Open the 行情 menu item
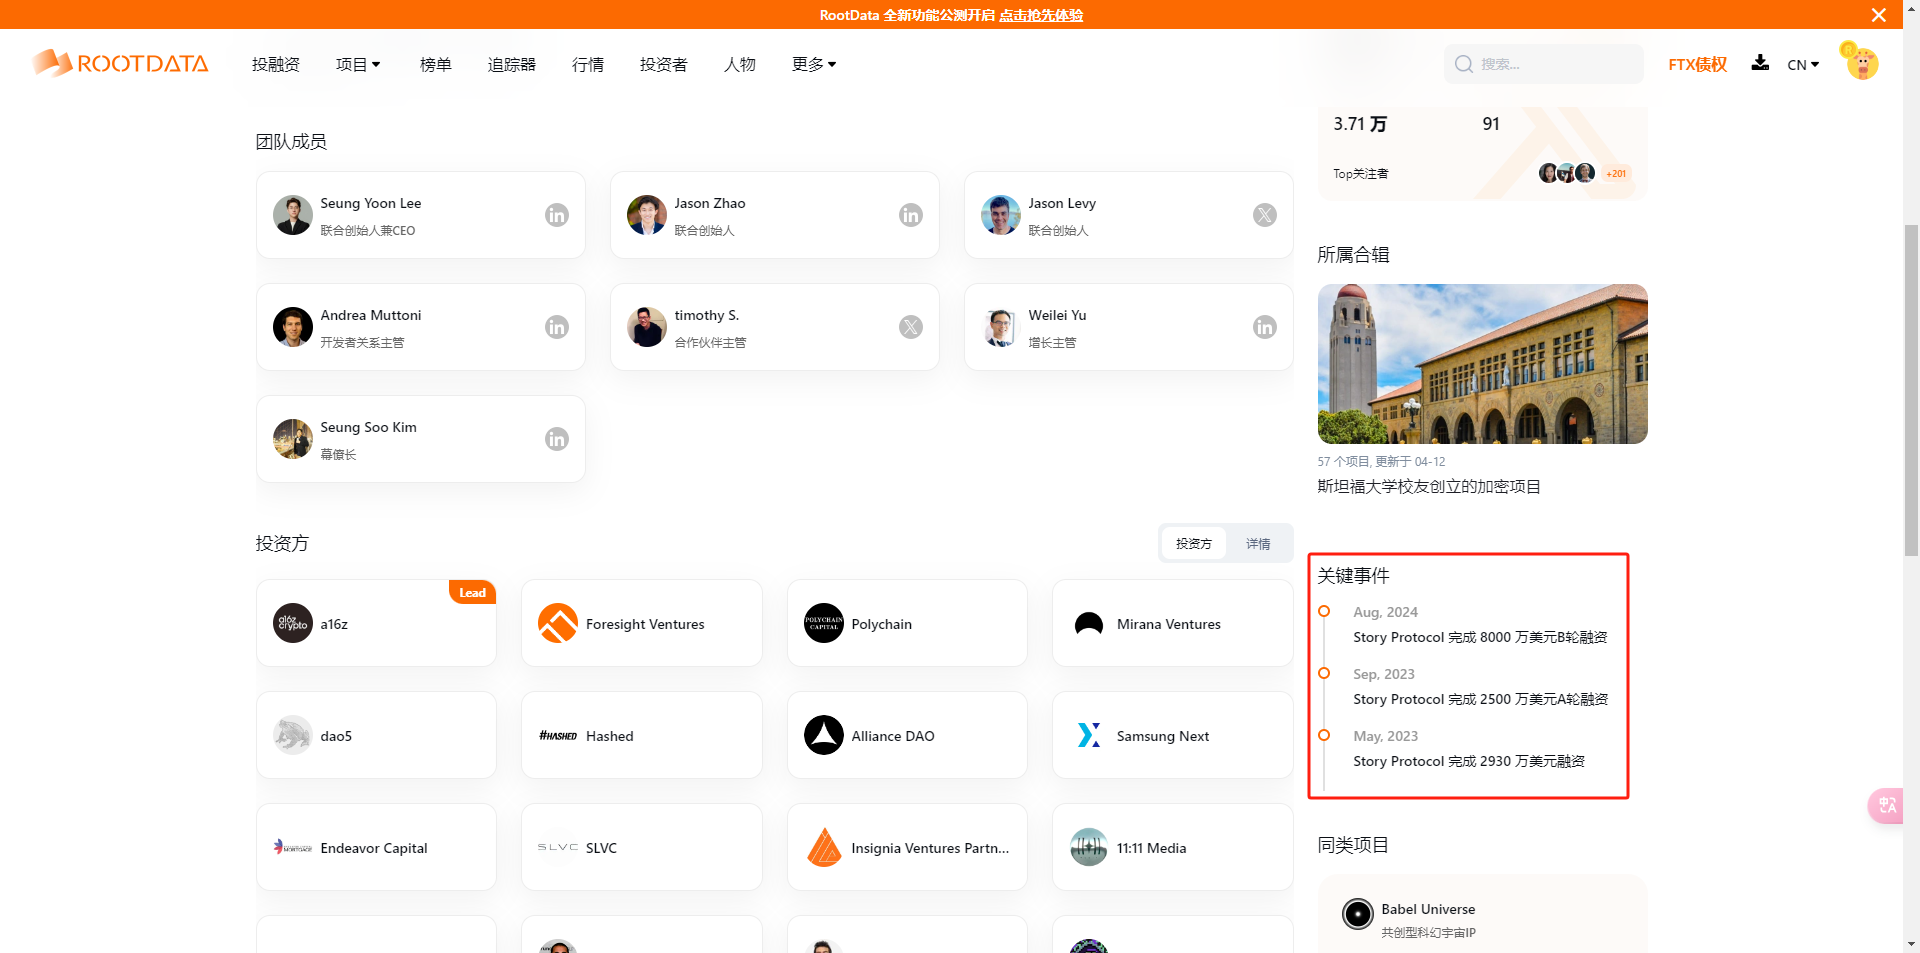The height and width of the screenshot is (953, 1920). click(588, 64)
